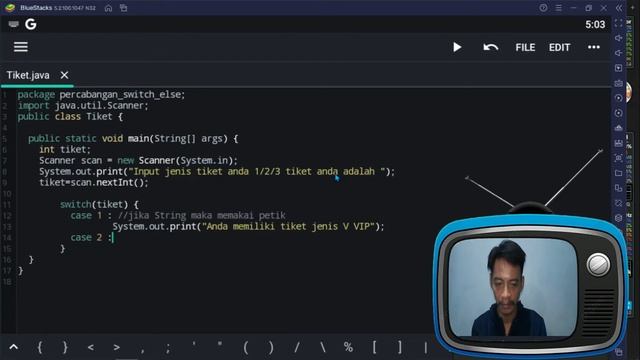Click the 5:03 clock in status bar
This screenshot has height=360, width=640.
[595, 24]
